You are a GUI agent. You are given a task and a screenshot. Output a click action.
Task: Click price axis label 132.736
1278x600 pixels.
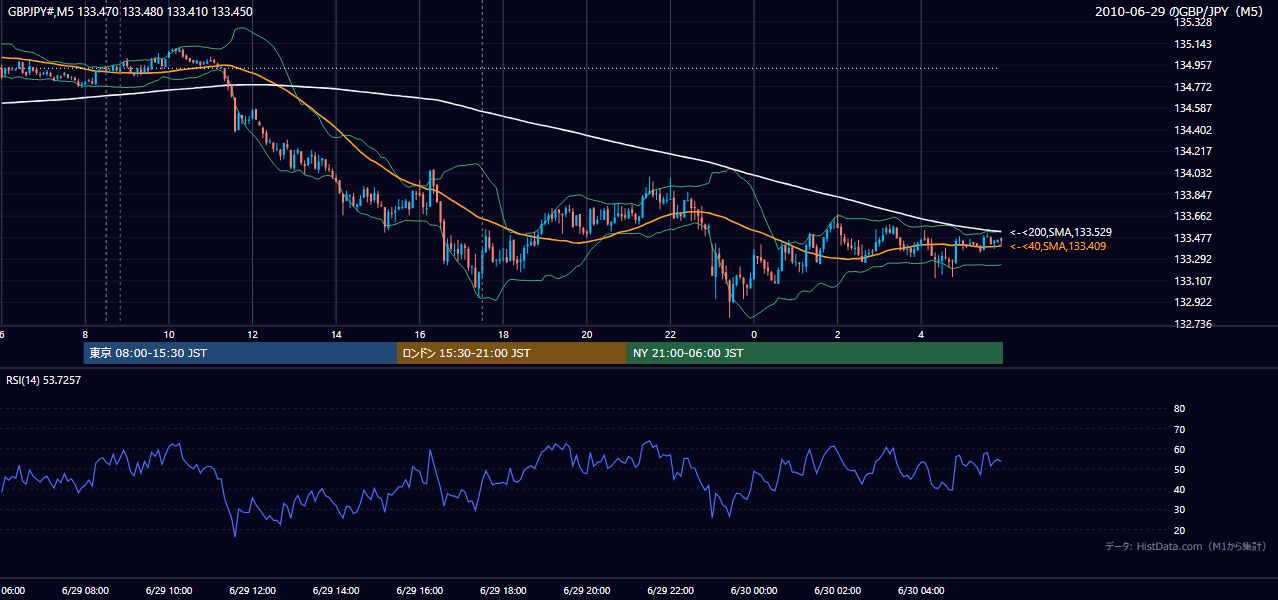pyautogui.click(x=1194, y=324)
